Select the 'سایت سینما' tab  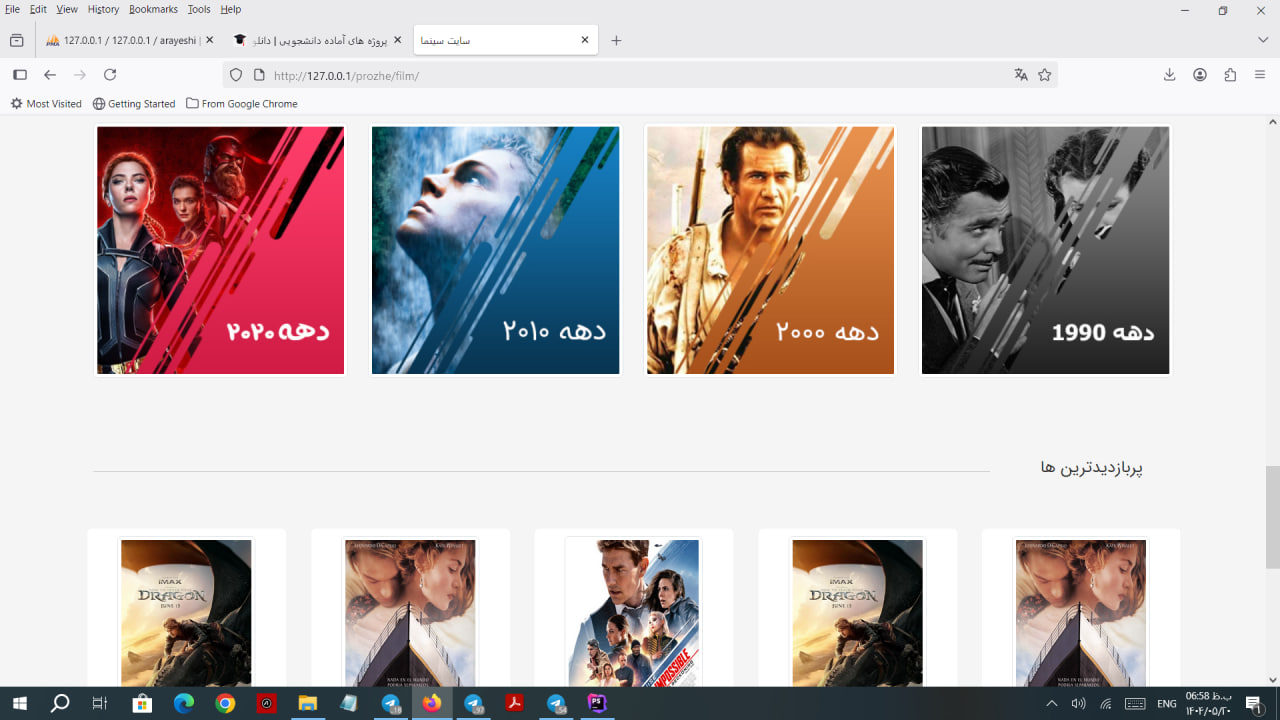tap(505, 40)
